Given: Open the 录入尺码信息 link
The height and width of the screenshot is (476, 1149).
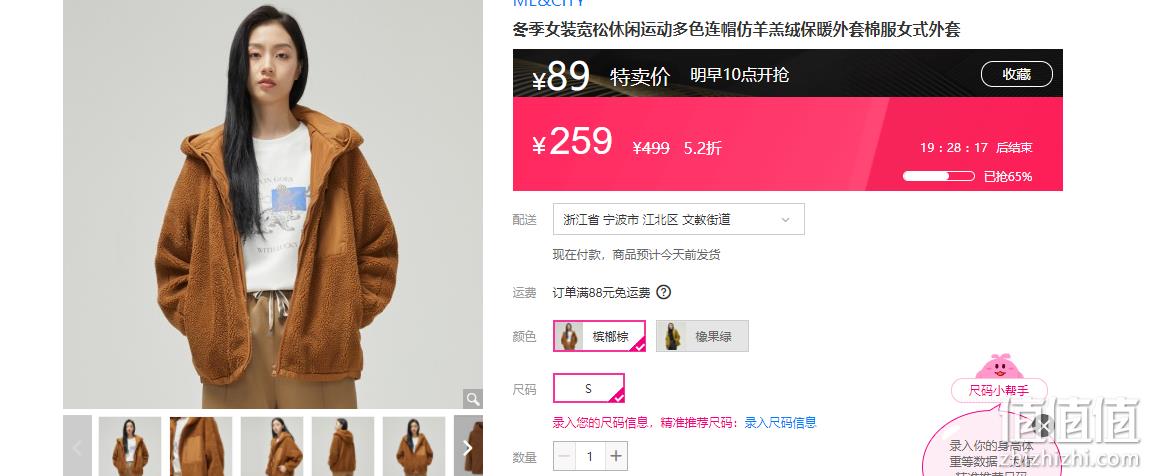Looking at the screenshot, I should [780, 423].
